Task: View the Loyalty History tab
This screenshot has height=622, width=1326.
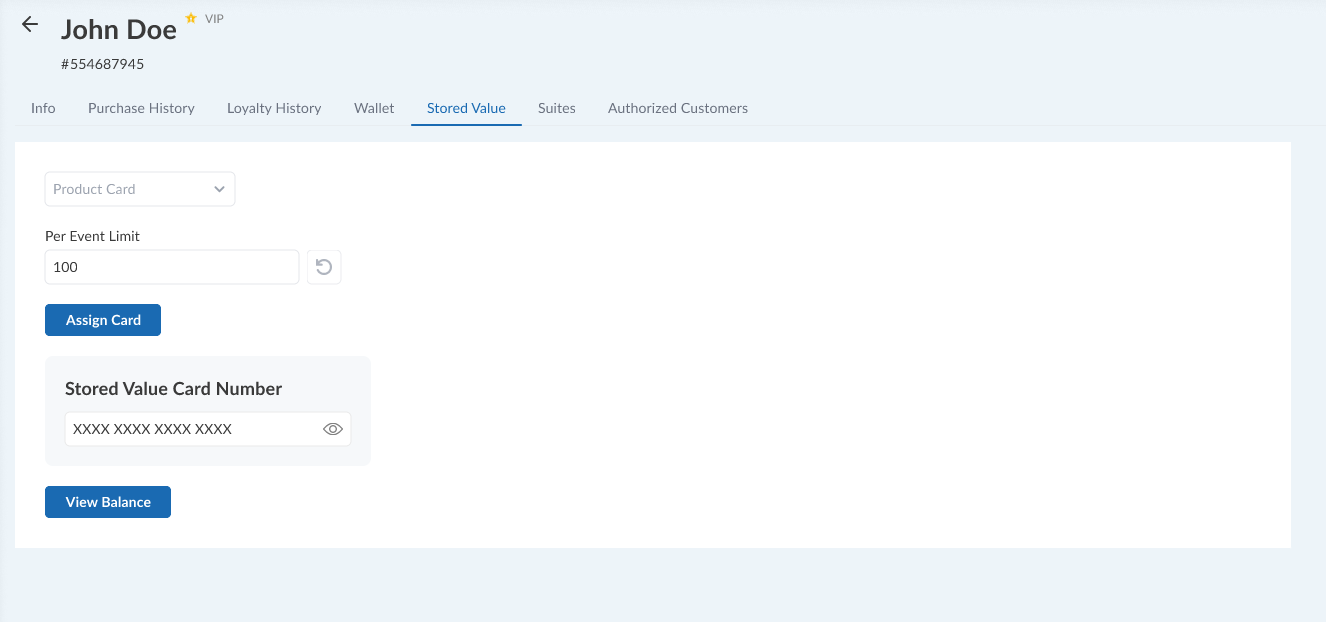Action: 274,108
